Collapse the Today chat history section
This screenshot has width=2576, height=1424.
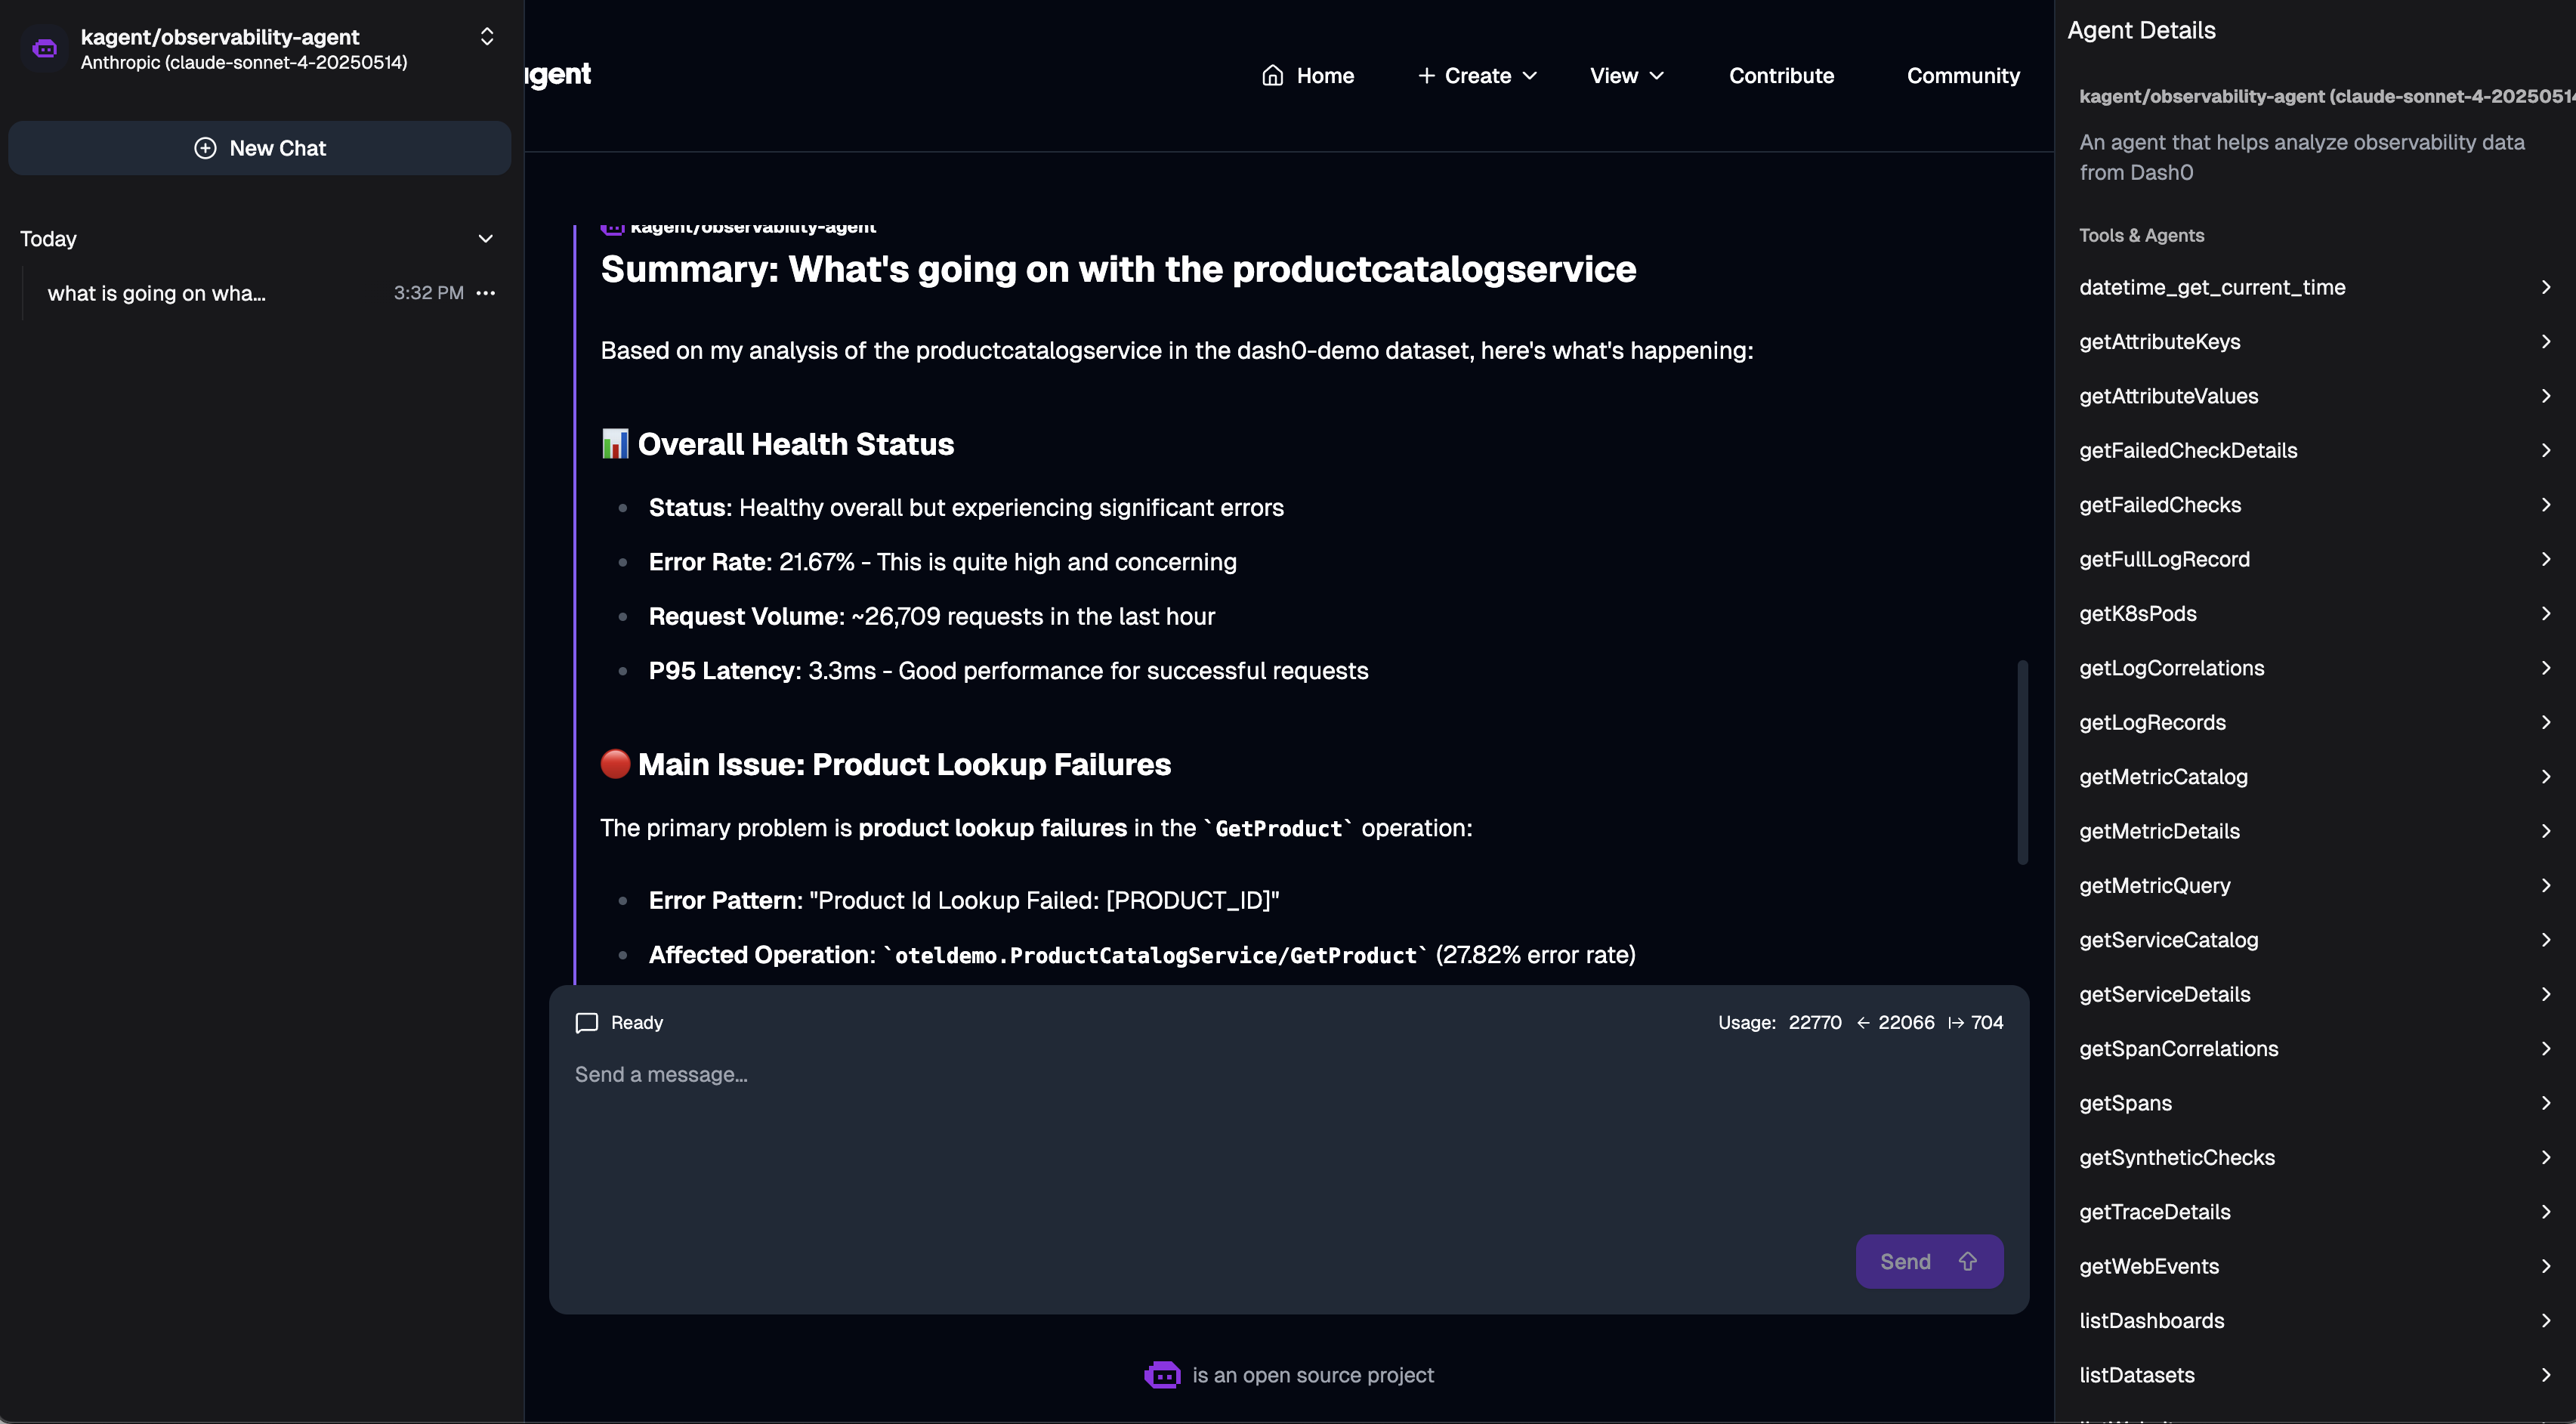coord(485,239)
